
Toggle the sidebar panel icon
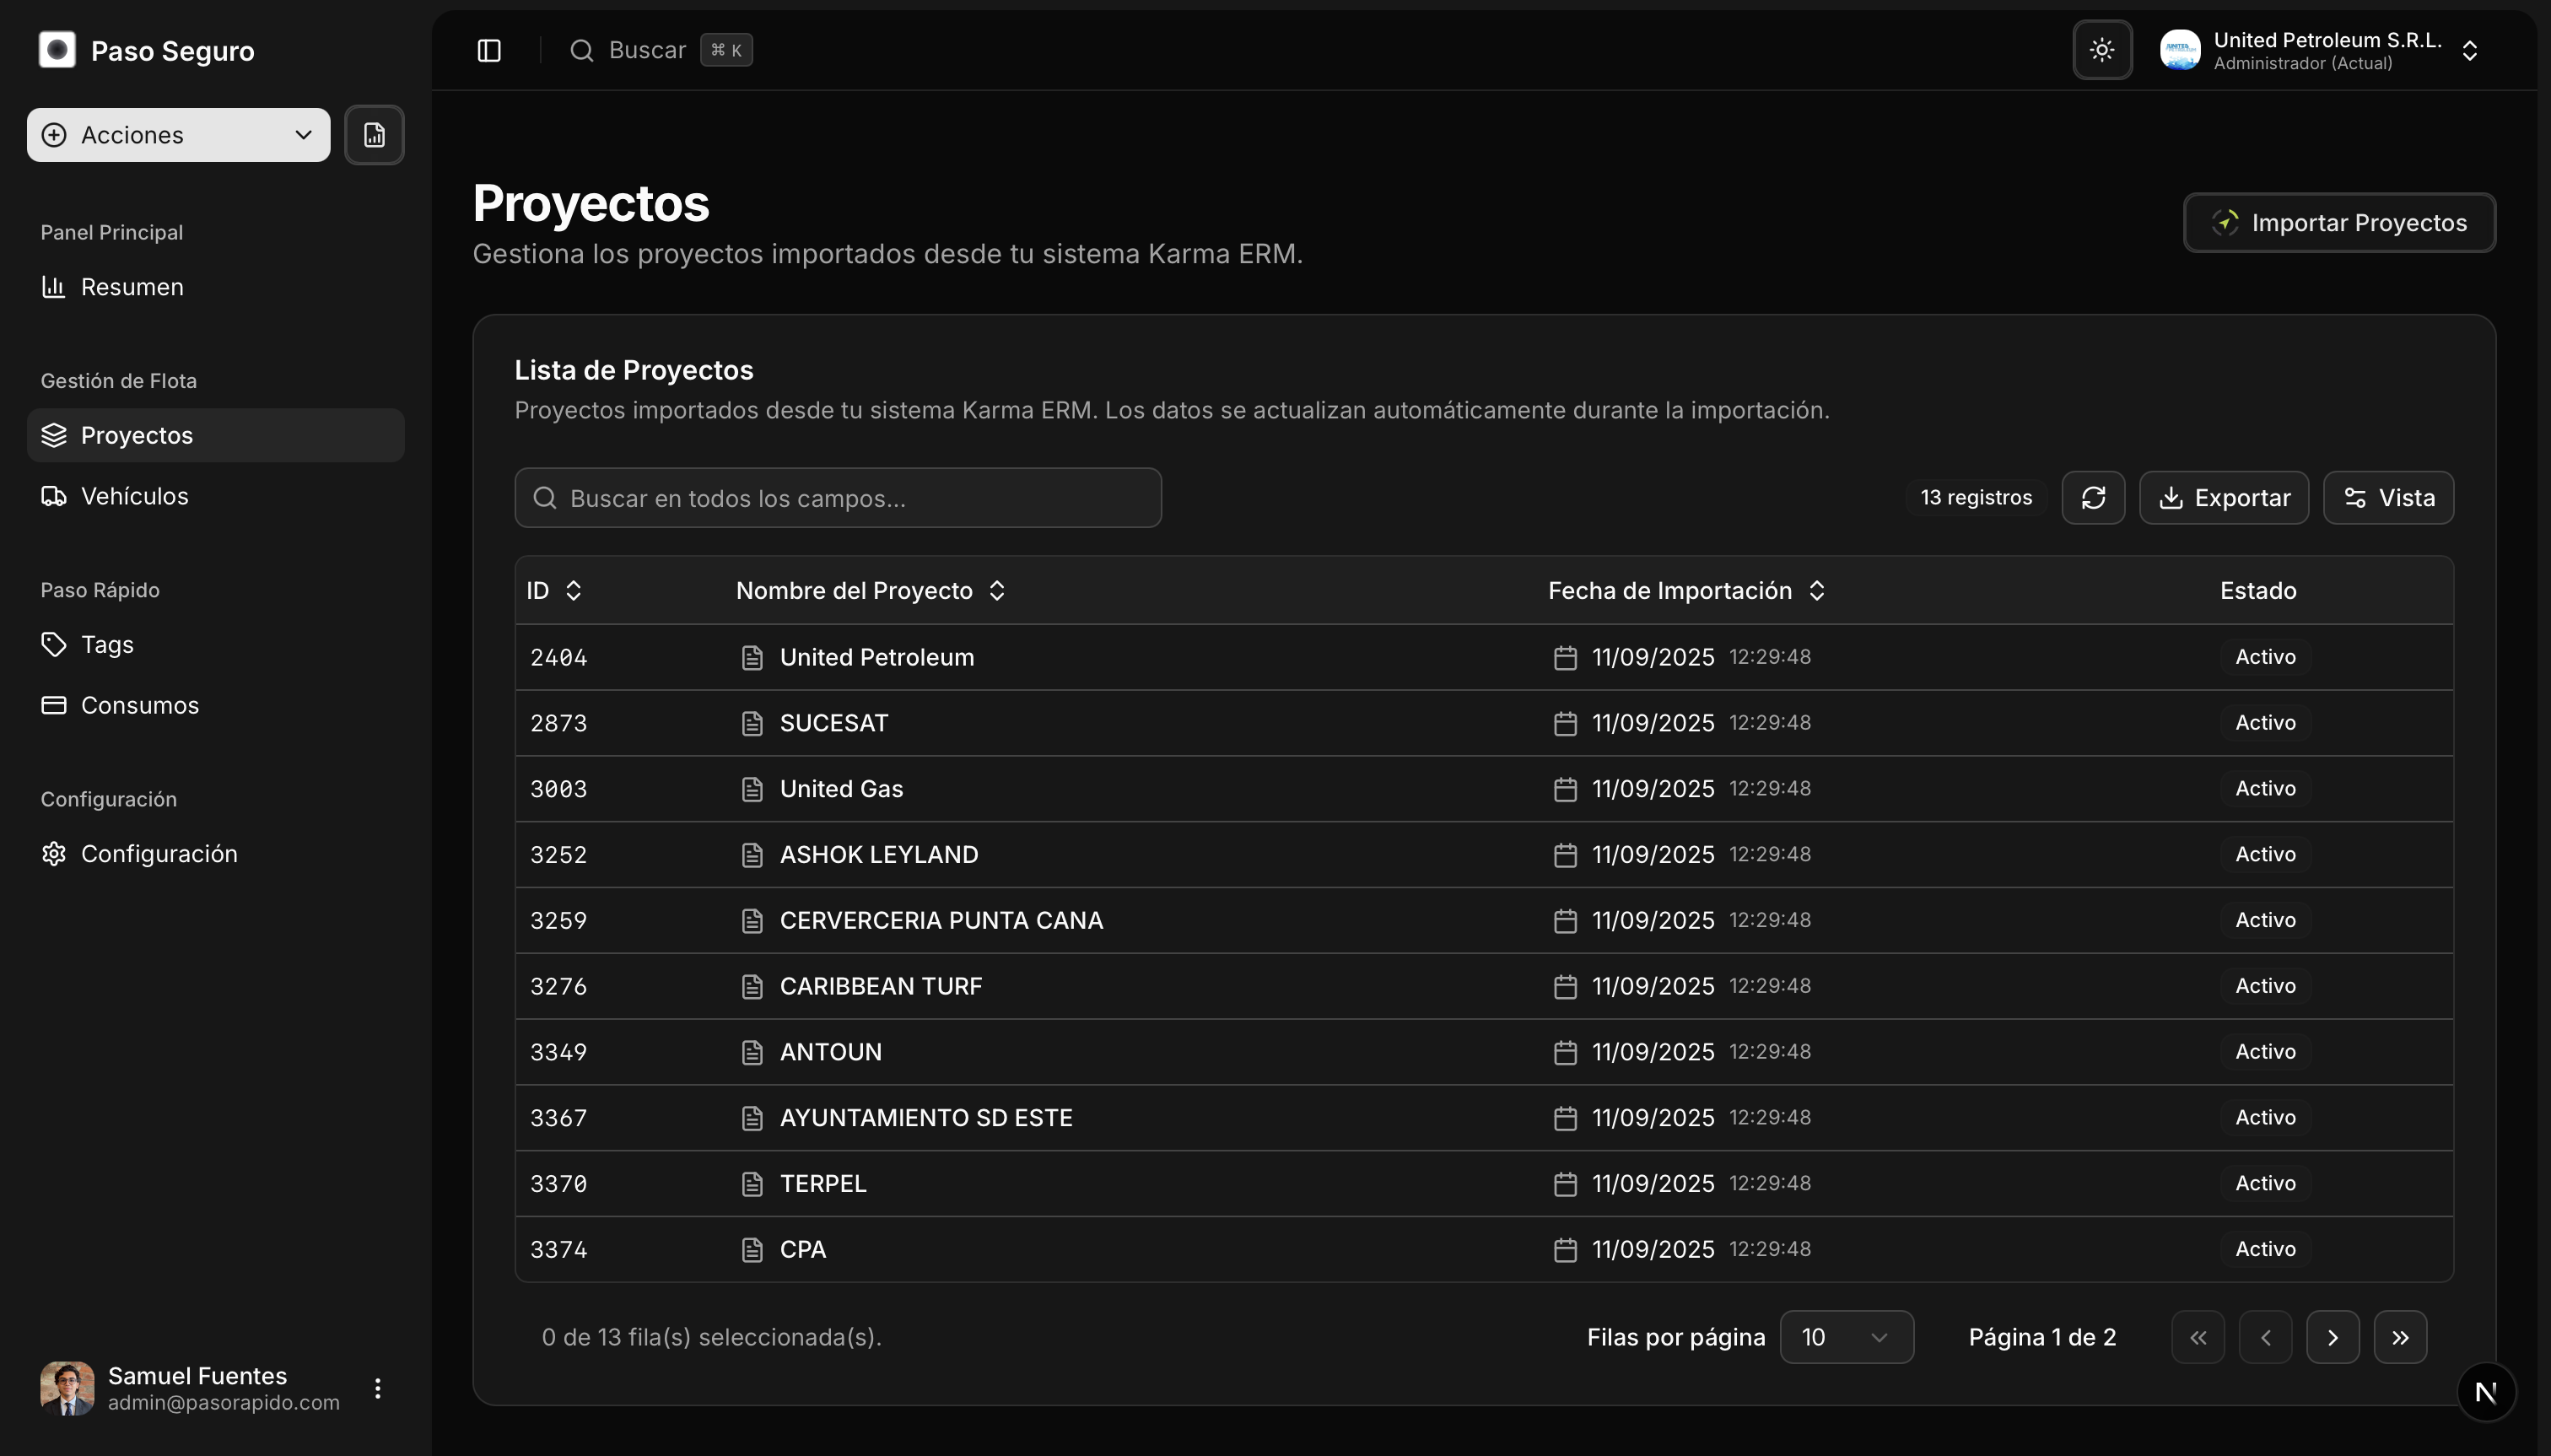pyautogui.click(x=489, y=50)
